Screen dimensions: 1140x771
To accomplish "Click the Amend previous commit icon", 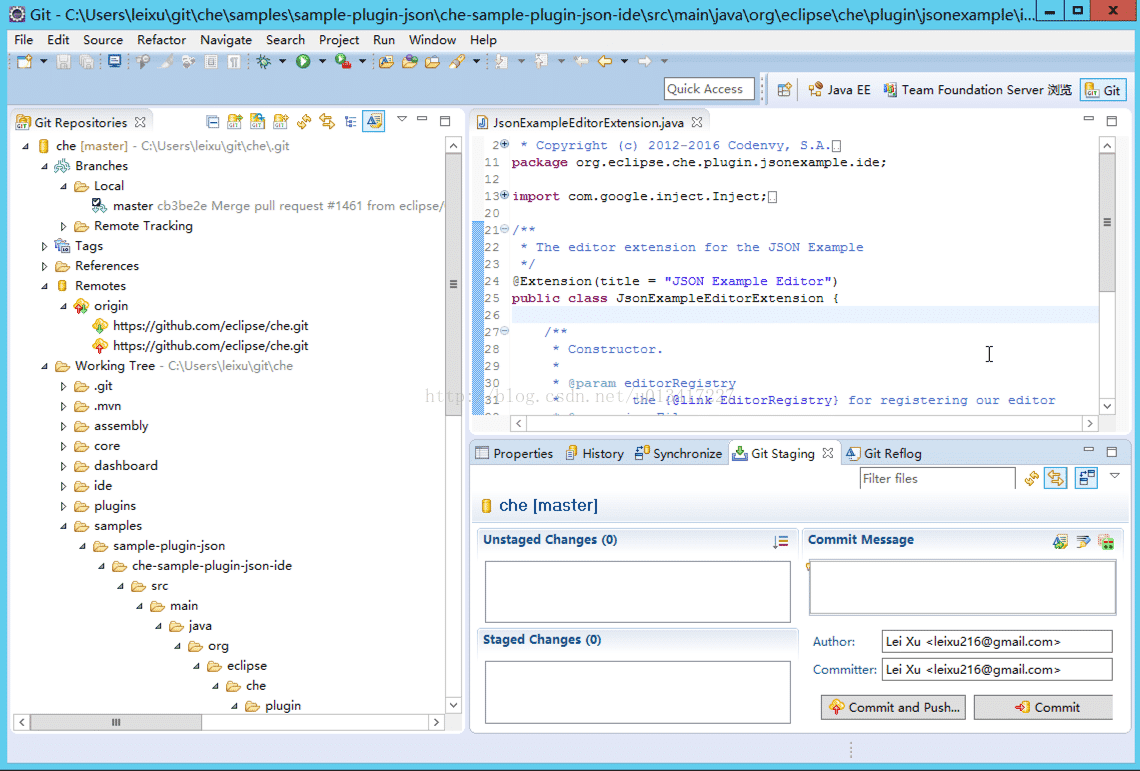I will (1060, 541).
